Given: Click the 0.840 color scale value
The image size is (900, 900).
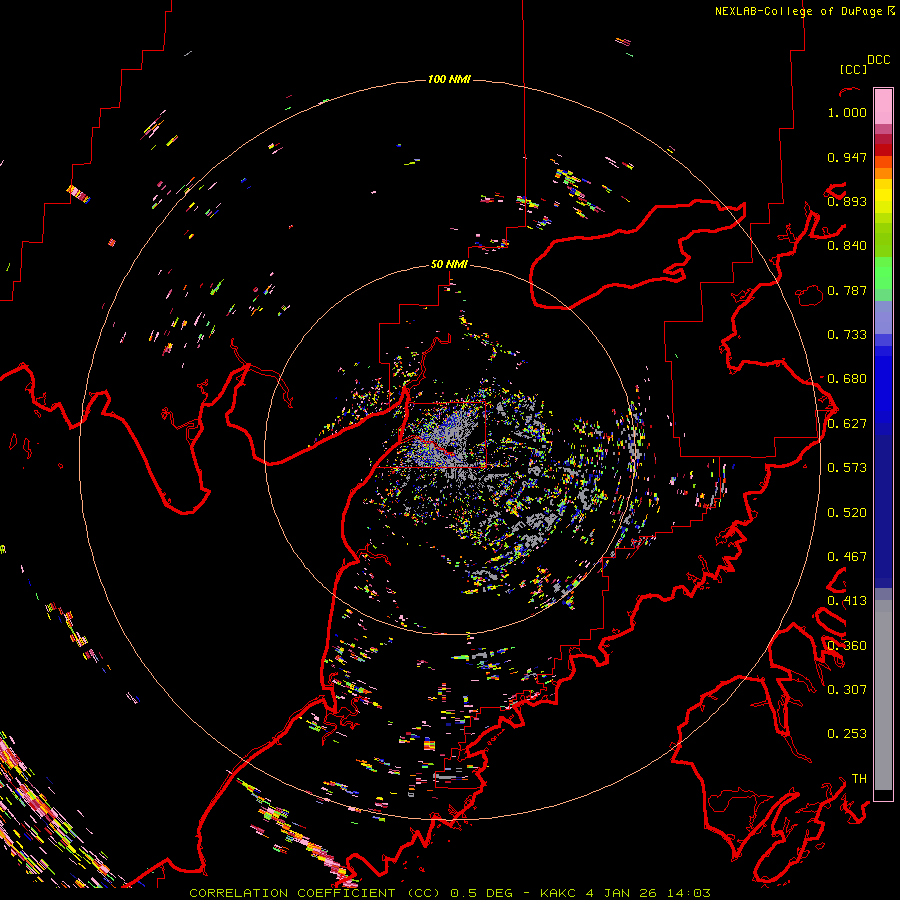Looking at the screenshot, I should pos(847,246).
